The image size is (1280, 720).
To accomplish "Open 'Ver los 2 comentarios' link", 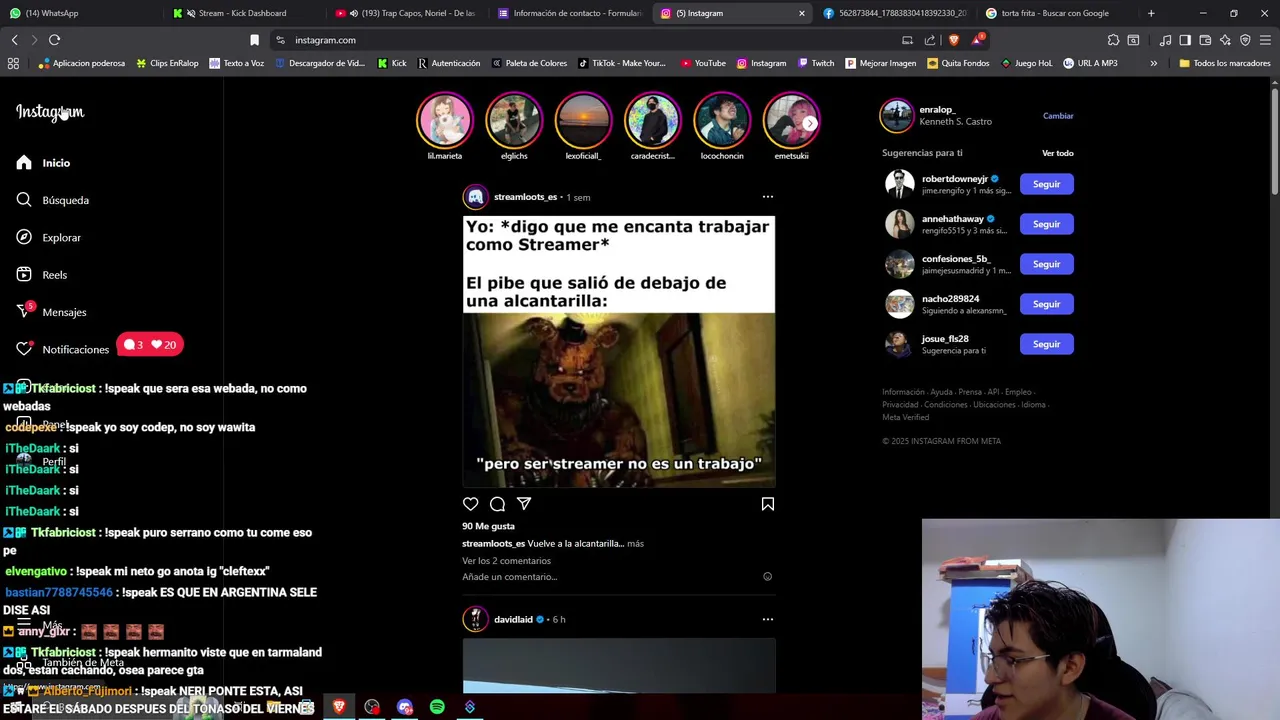I will (x=506, y=561).
